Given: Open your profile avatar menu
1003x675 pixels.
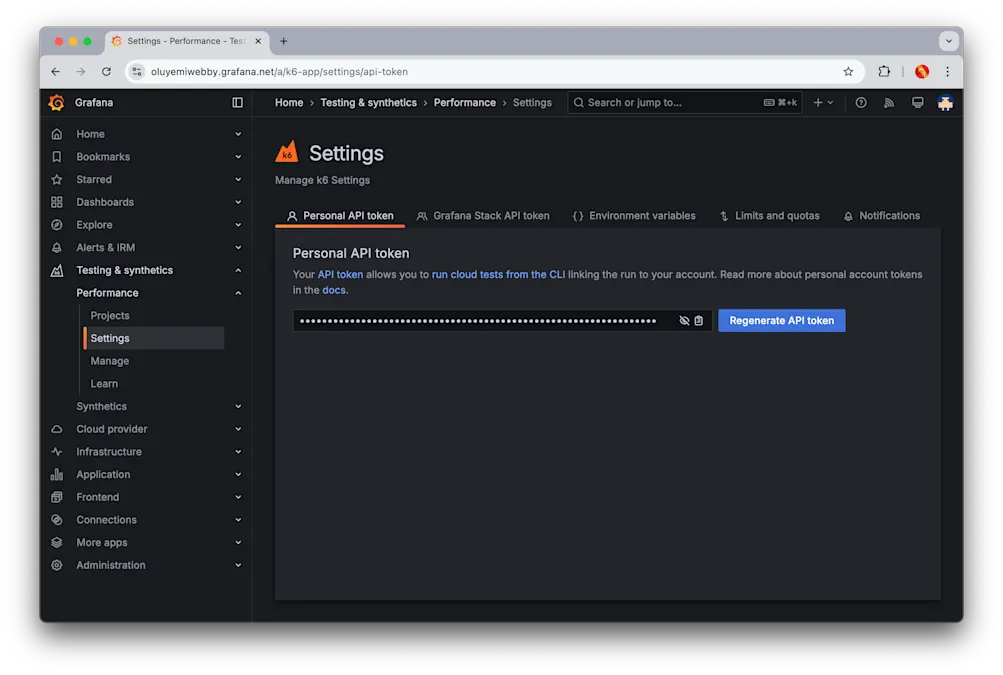Looking at the screenshot, I should 944,102.
